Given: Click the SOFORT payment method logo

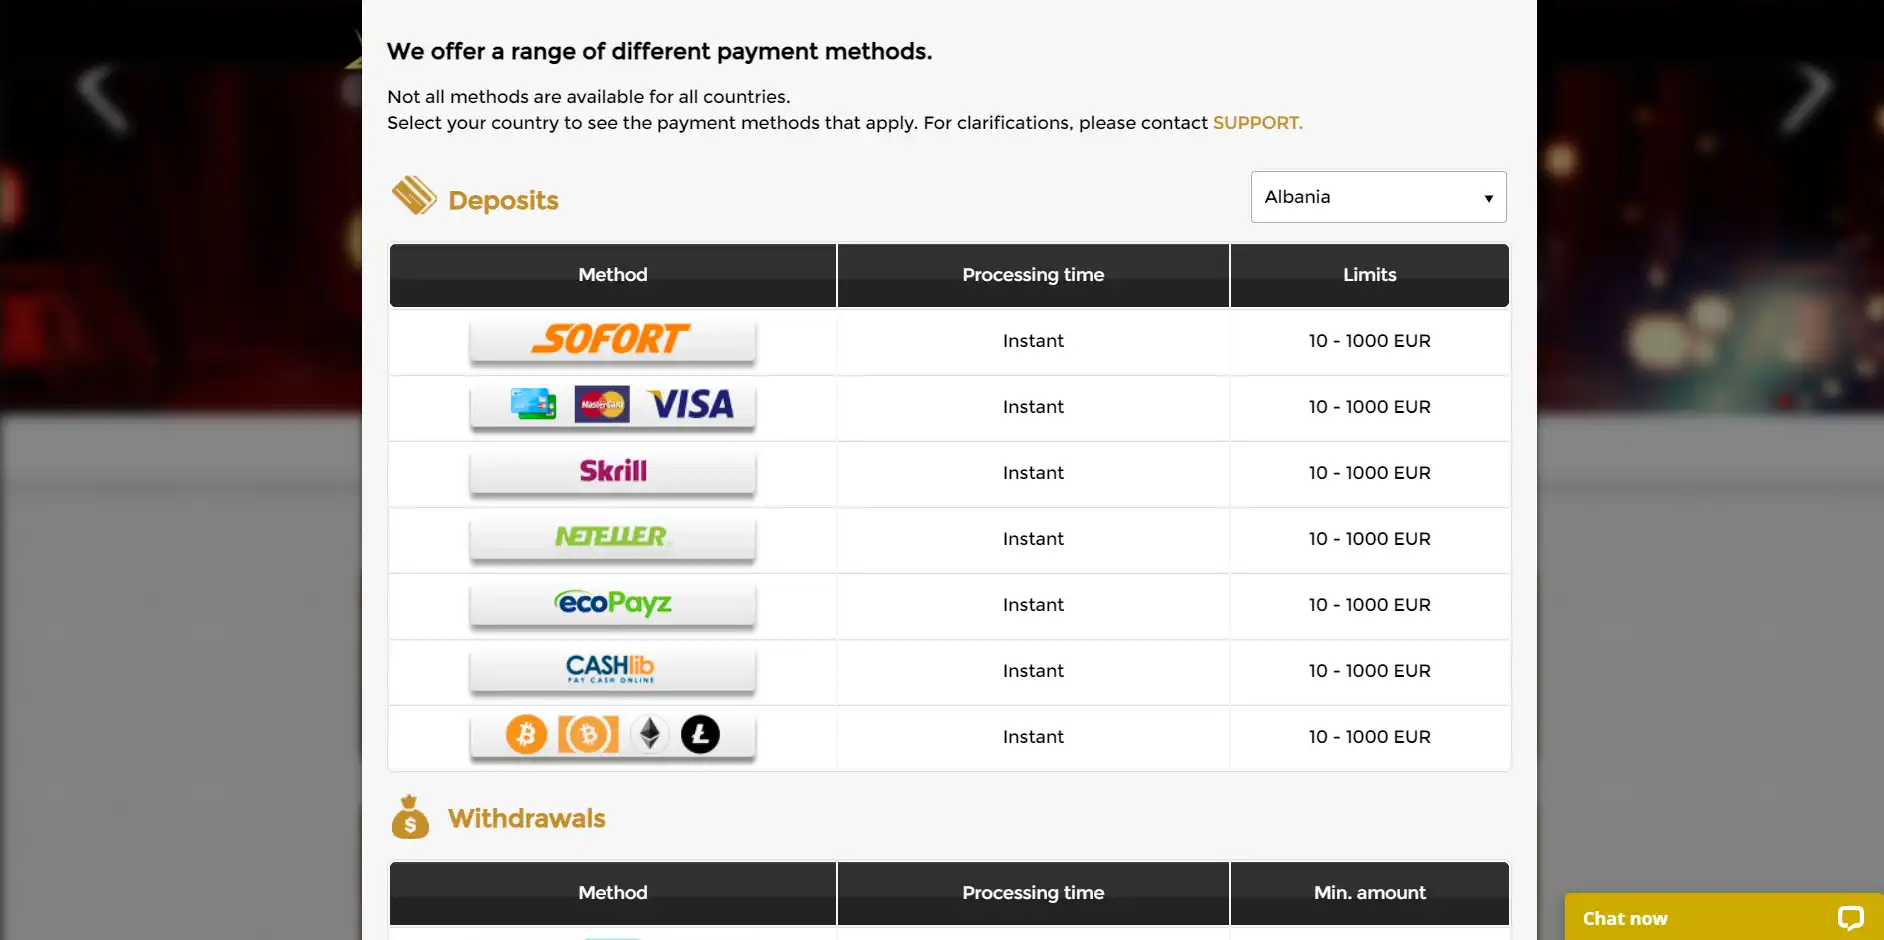Looking at the screenshot, I should tap(611, 340).
